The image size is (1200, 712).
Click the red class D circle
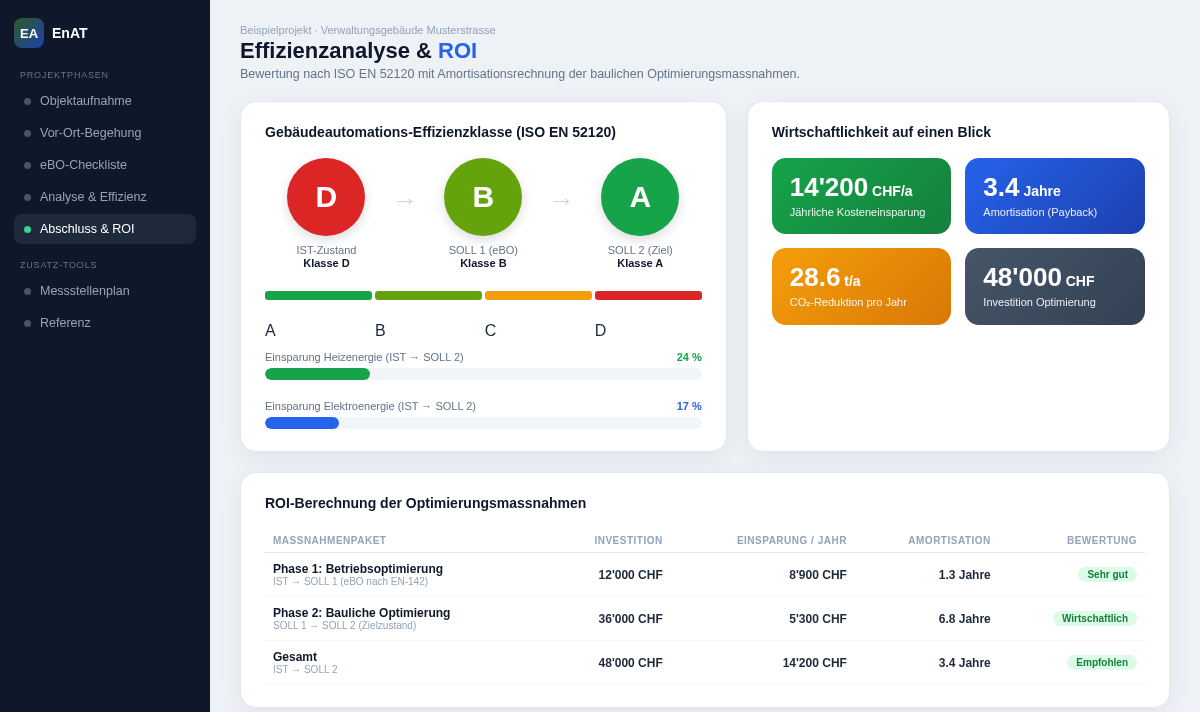326,197
